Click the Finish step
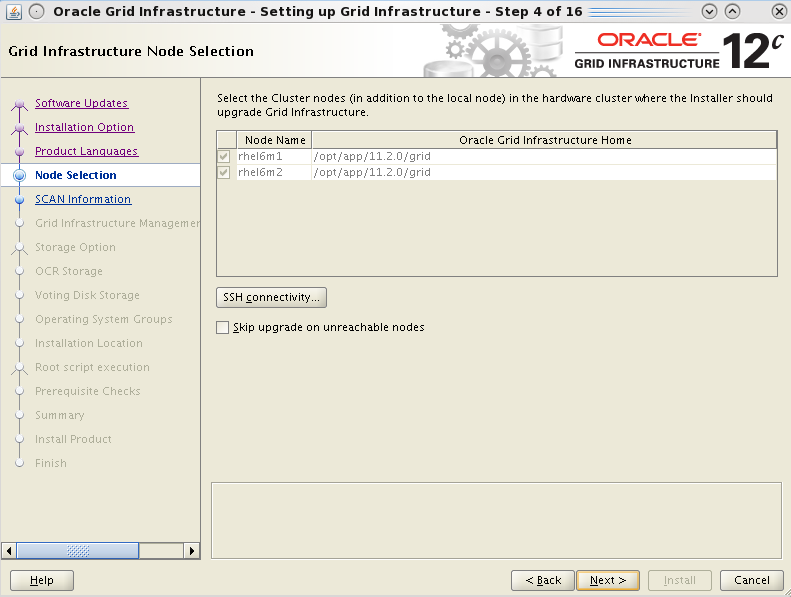 tap(50, 463)
